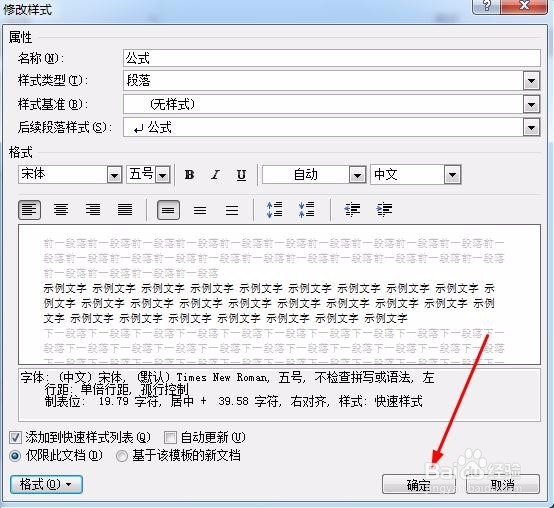Open font name 宋体 dropdown
The height and width of the screenshot is (508, 554).
(x=114, y=175)
